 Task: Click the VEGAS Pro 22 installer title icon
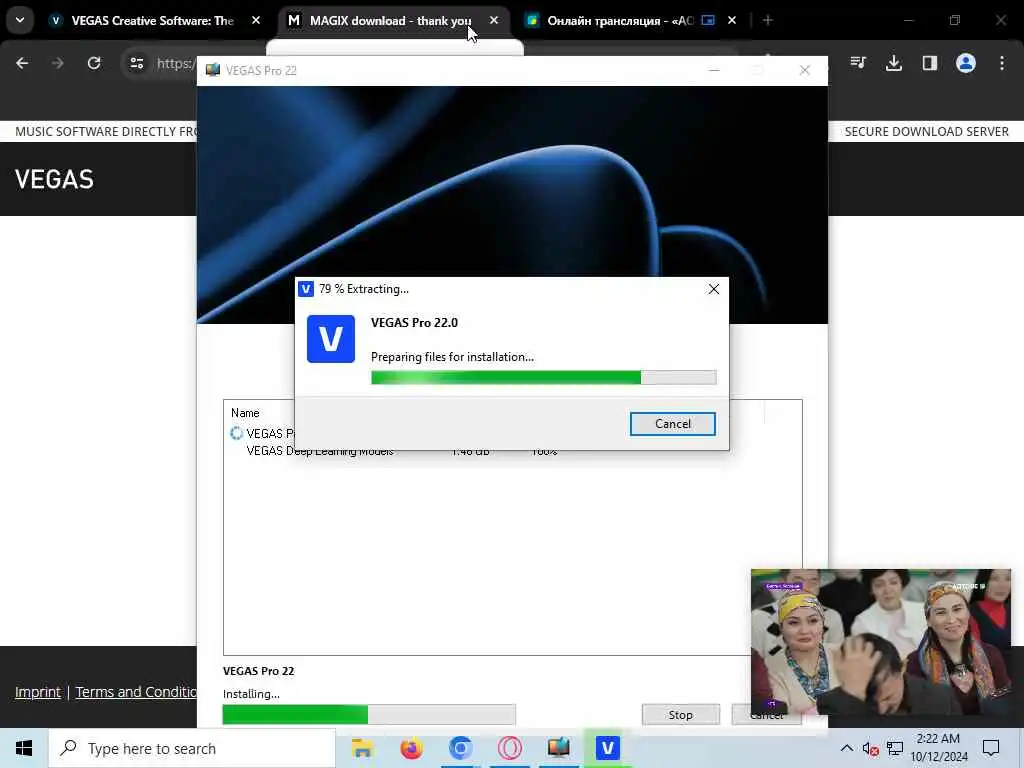tap(212, 71)
